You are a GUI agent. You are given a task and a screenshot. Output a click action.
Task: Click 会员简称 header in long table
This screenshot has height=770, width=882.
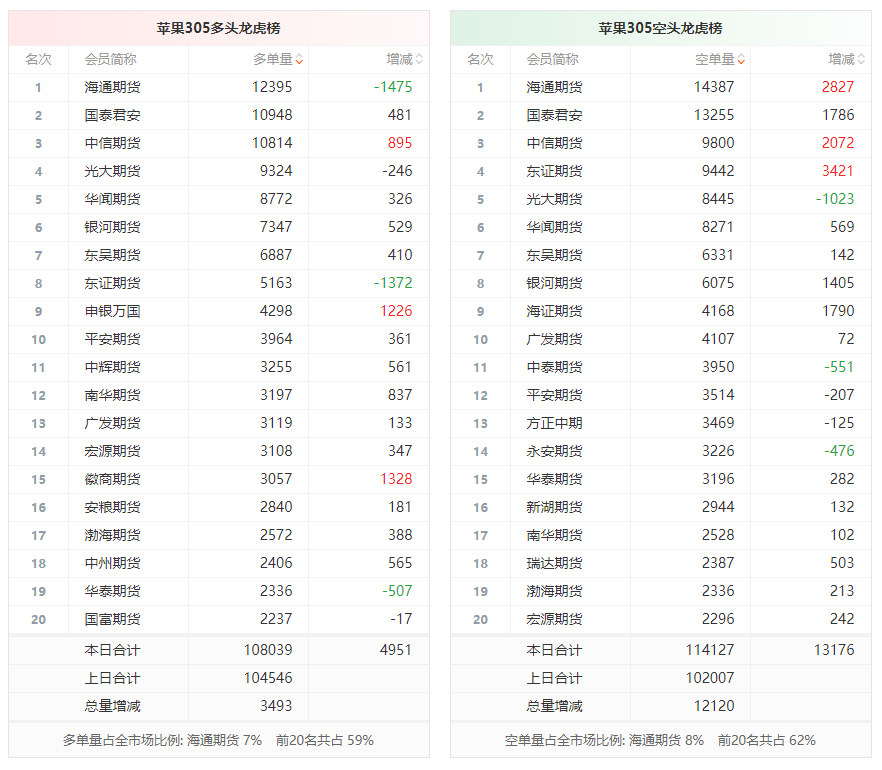pyautogui.click(x=111, y=60)
